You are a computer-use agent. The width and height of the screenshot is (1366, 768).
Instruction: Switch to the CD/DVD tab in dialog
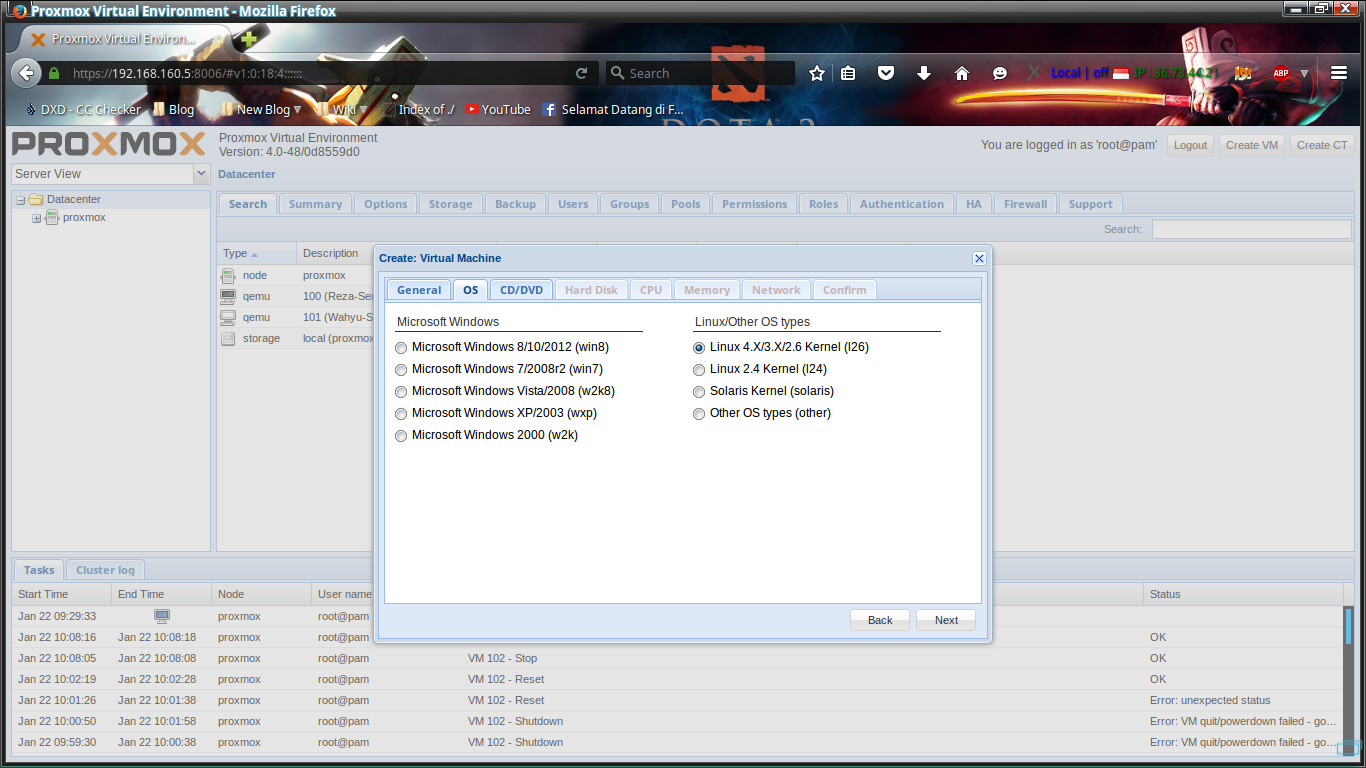(521, 290)
